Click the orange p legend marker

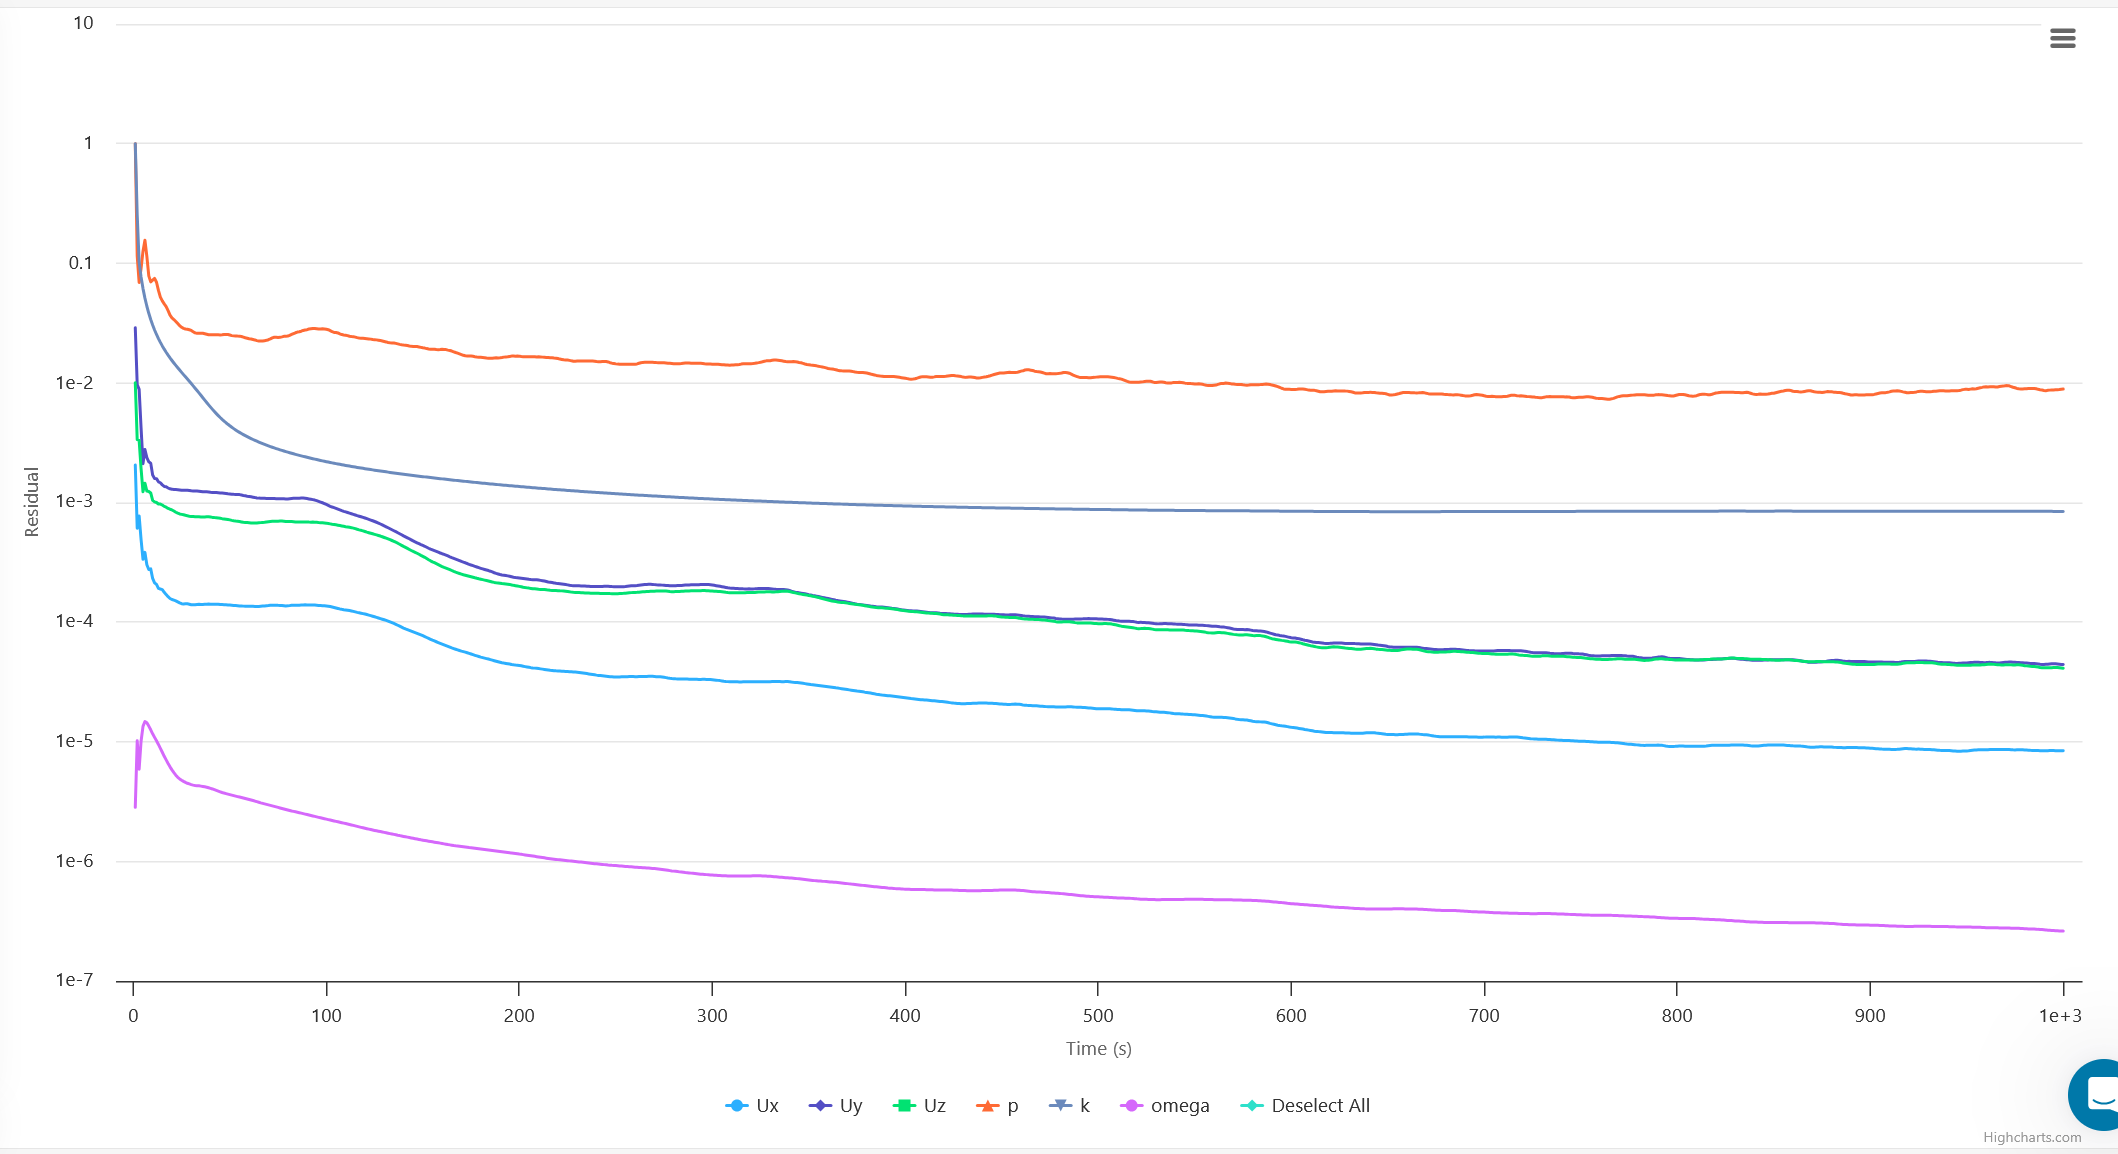pos(988,1105)
